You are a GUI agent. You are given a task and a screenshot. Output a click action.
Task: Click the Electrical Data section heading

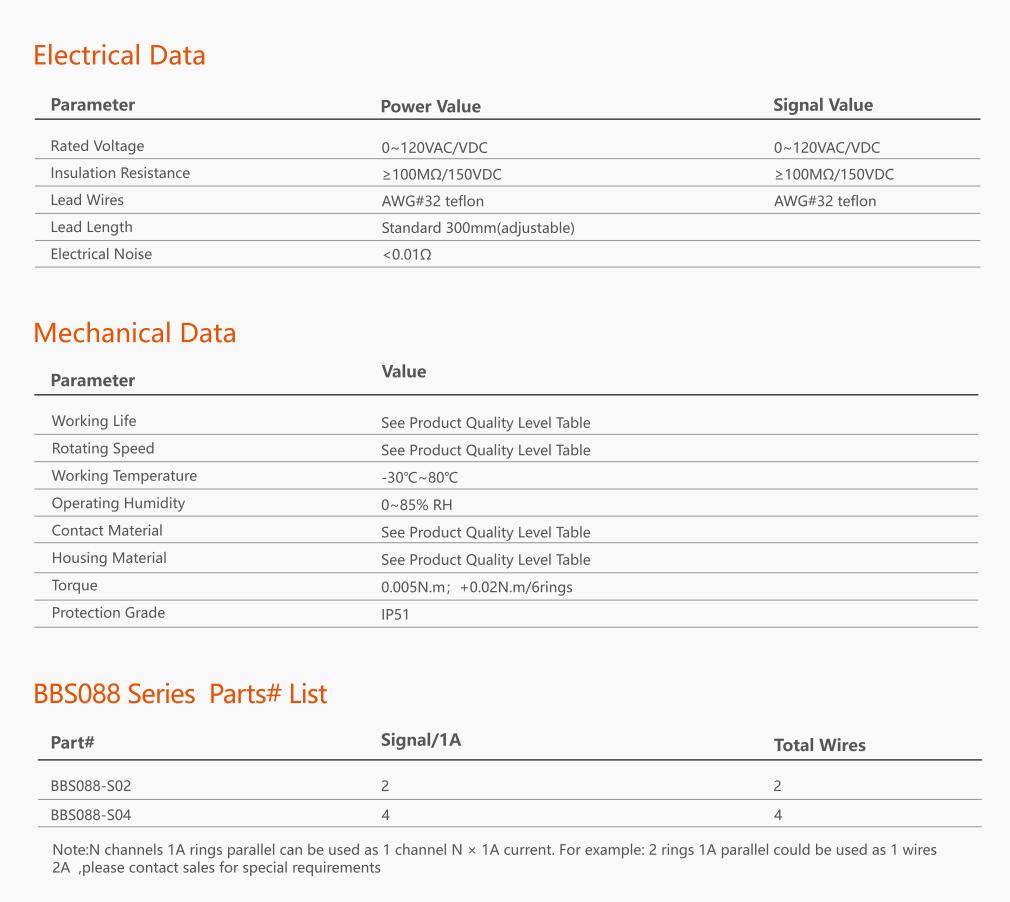pos(119,55)
